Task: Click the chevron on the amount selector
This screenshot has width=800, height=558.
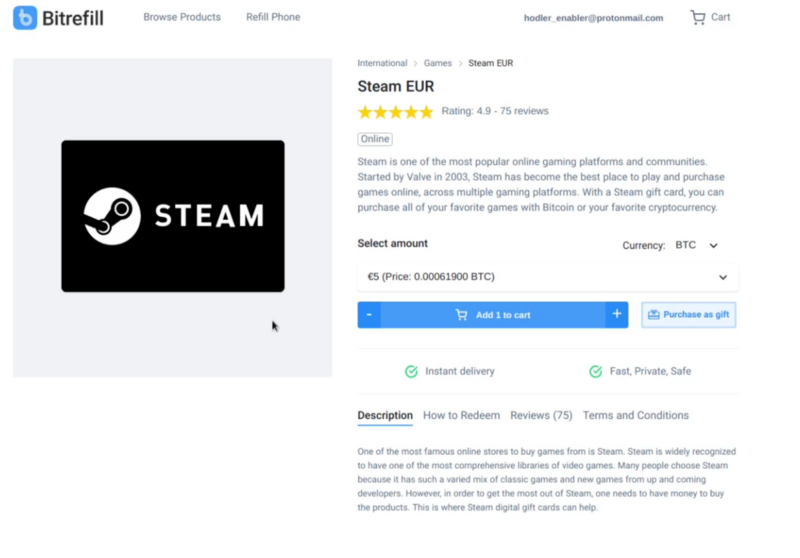Action: pos(723,277)
